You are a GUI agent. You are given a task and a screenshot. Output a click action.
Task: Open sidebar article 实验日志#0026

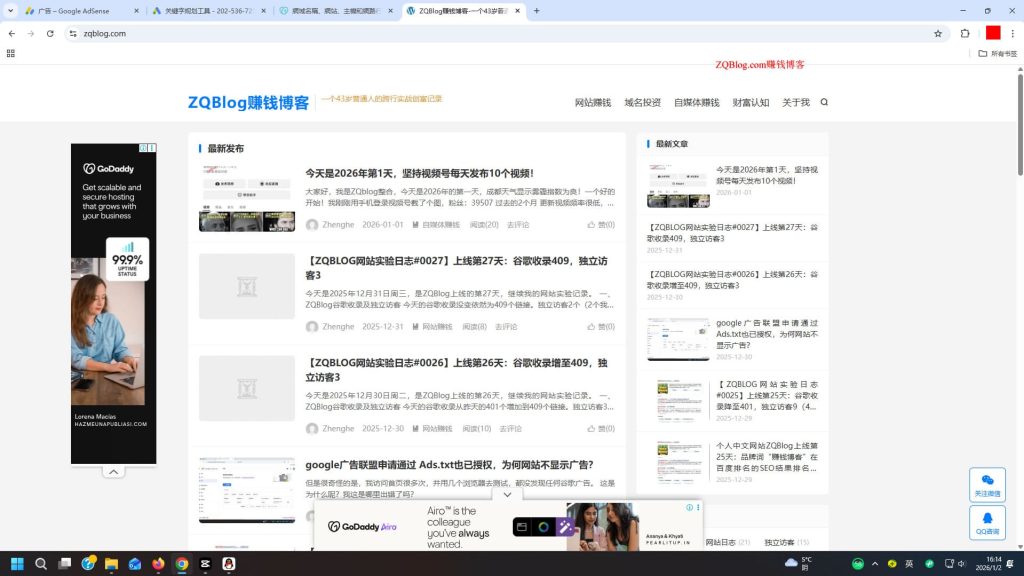(x=732, y=280)
